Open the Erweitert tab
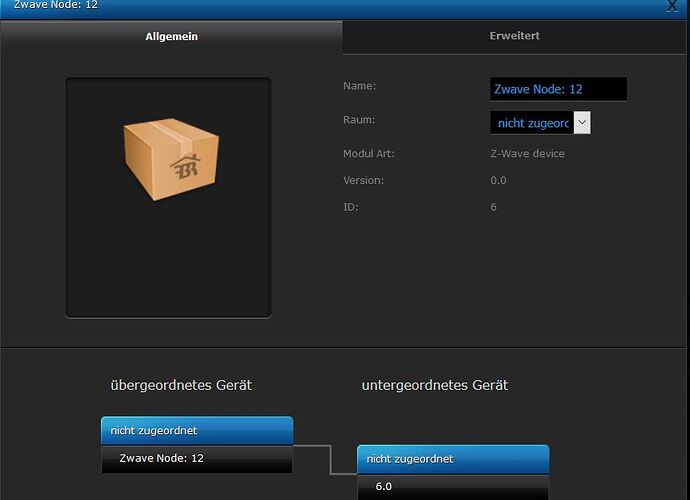The height and width of the screenshot is (500, 690). [x=514, y=37]
